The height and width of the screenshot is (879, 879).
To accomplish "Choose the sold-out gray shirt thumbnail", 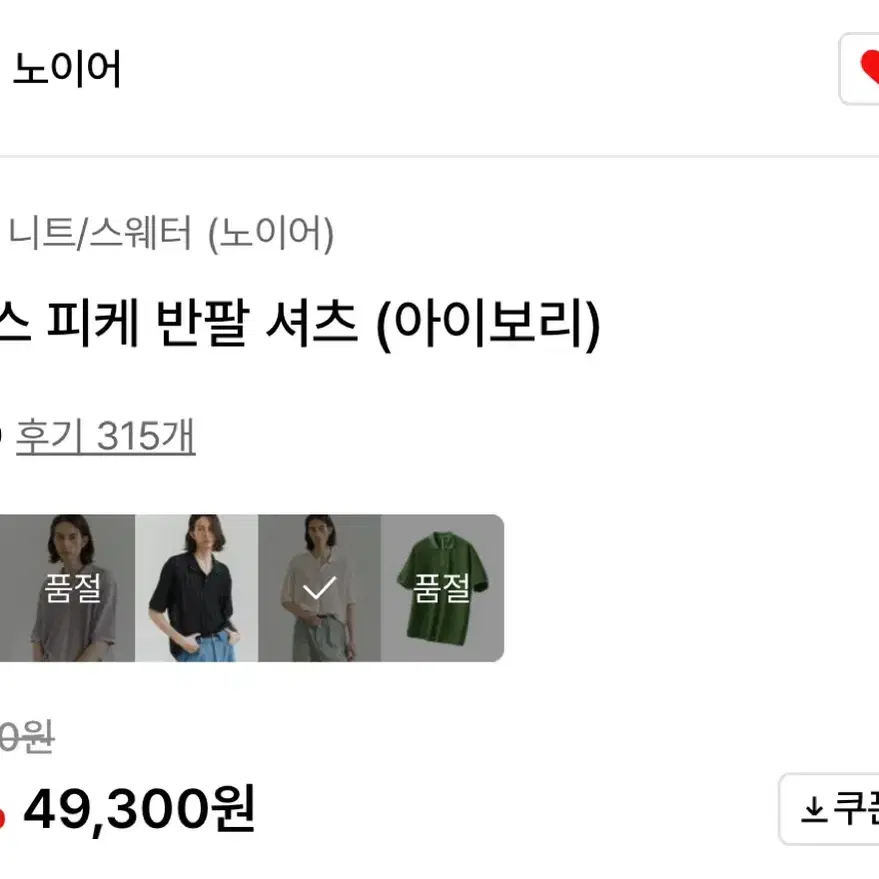I will (67, 587).
